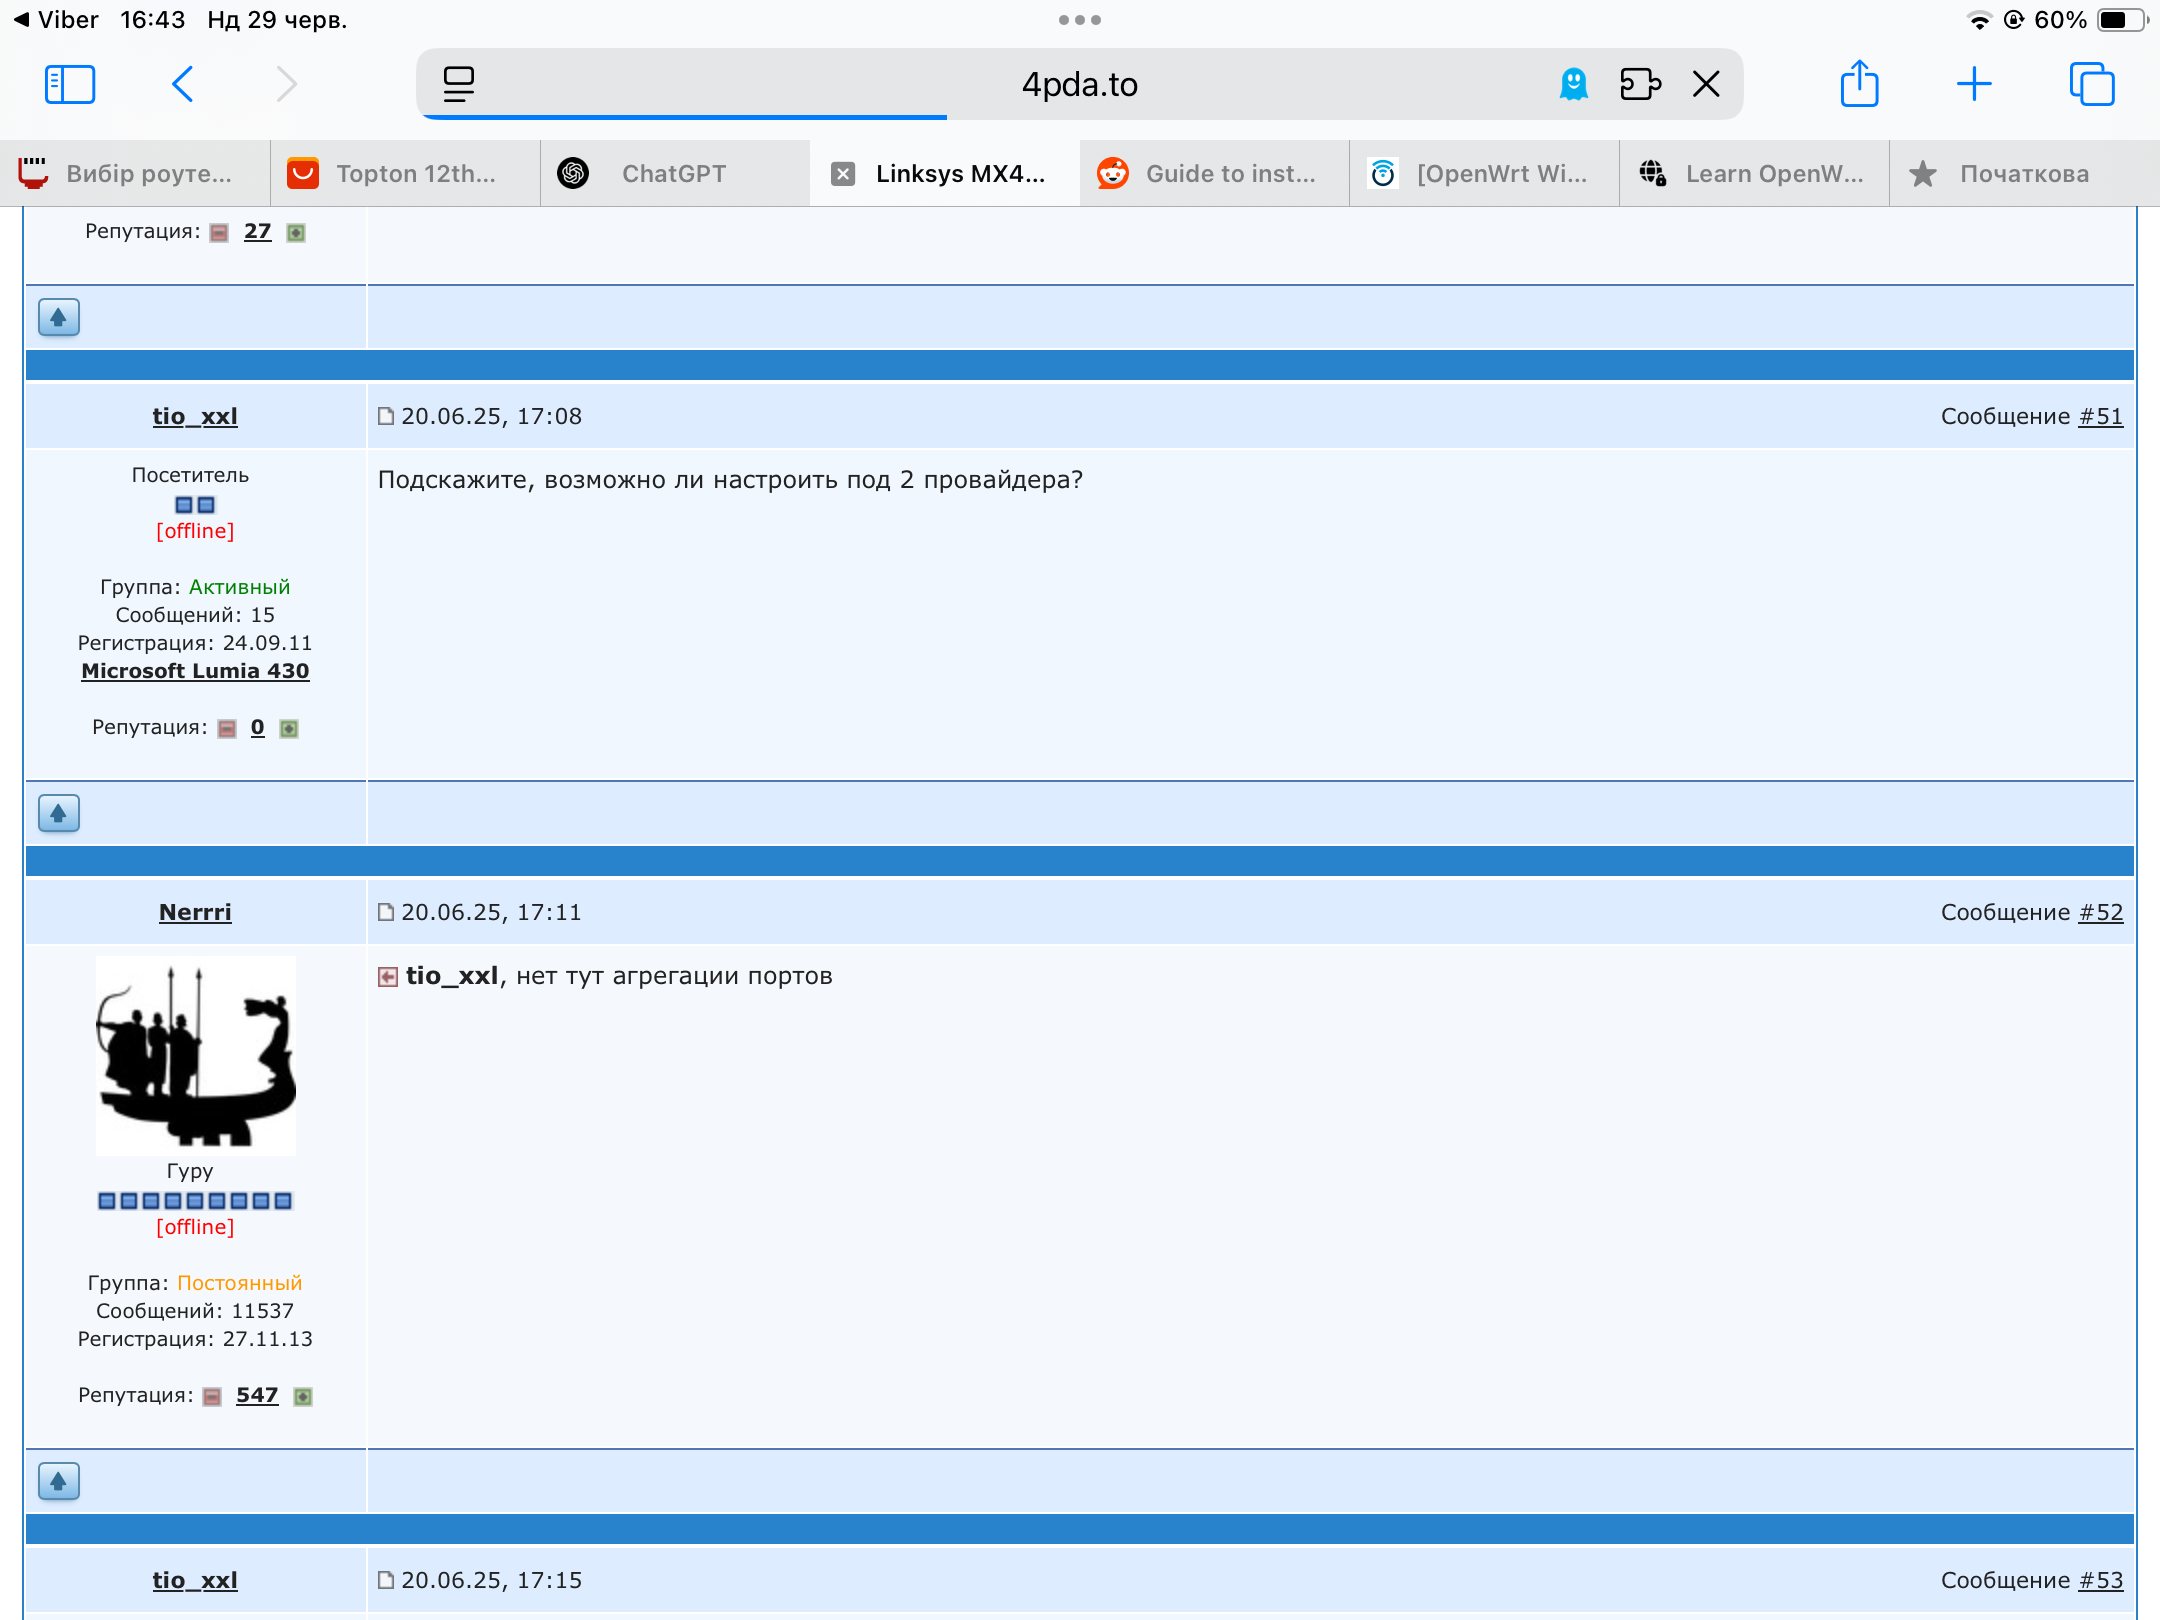Switch to ChatGPT tab
Viewport: 2160px width, 1620px height.
coord(674,174)
